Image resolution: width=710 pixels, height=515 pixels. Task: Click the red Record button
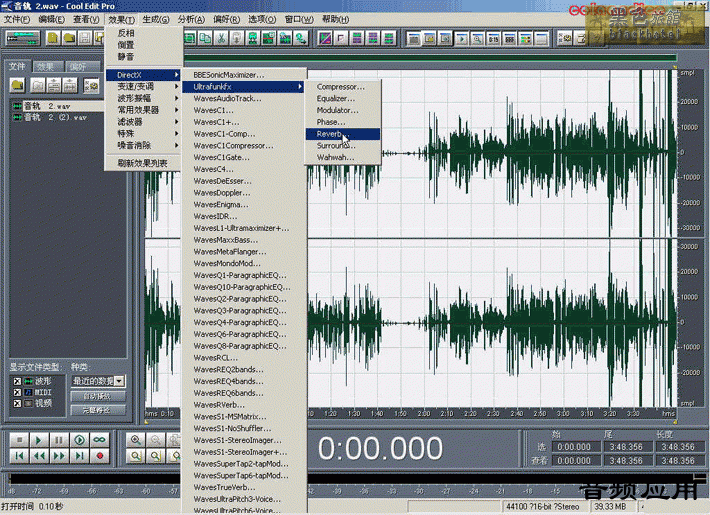pyautogui.click(x=99, y=456)
